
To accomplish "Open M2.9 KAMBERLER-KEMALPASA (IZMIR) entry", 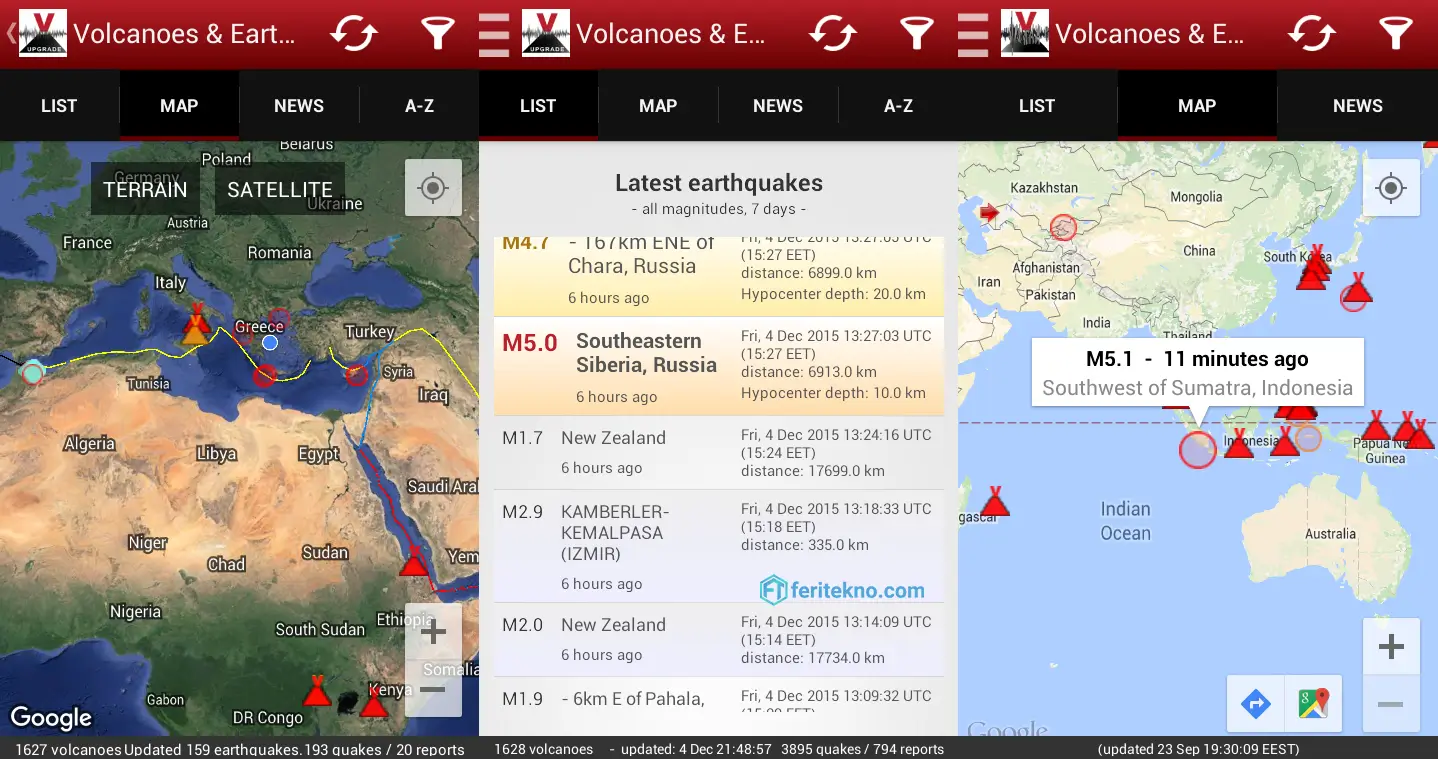I will coord(719,546).
